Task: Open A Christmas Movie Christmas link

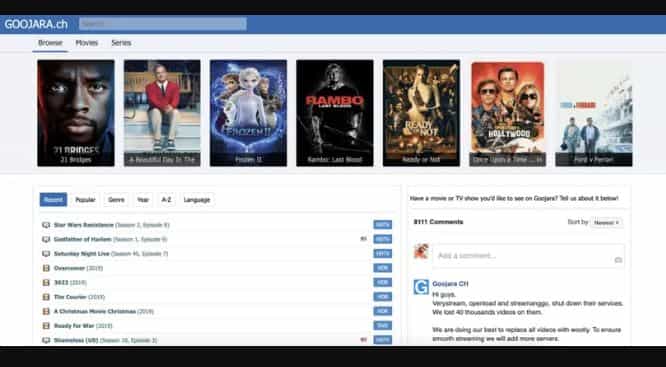Action: click(104, 311)
